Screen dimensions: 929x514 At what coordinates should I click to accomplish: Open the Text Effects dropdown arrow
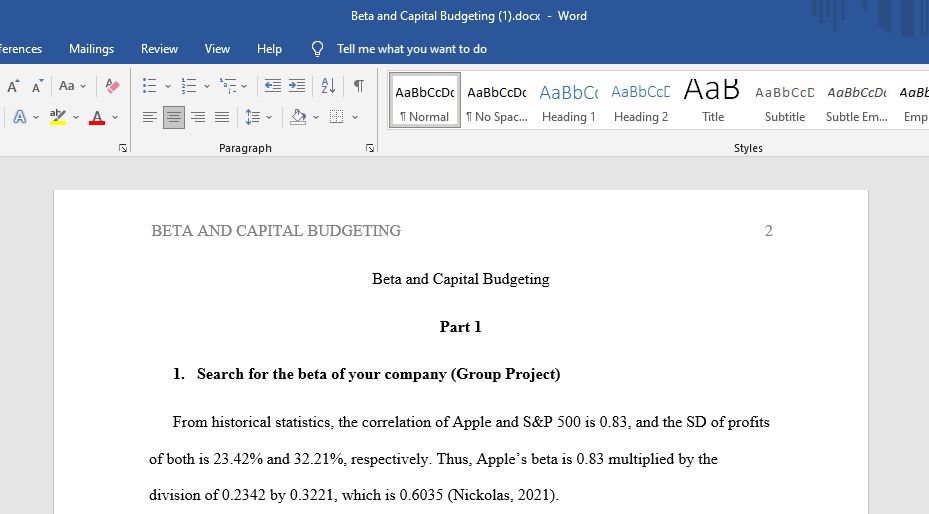point(36,117)
